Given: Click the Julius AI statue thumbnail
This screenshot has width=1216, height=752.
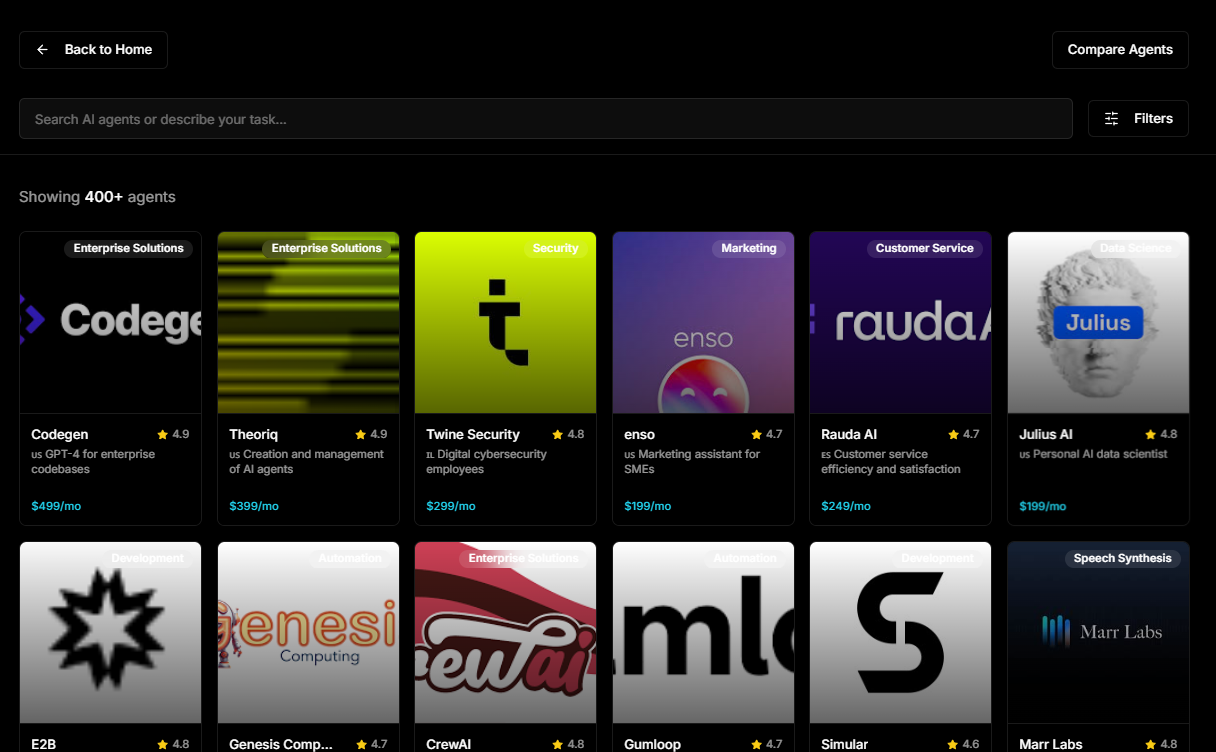Looking at the screenshot, I should click(1098, 323).
